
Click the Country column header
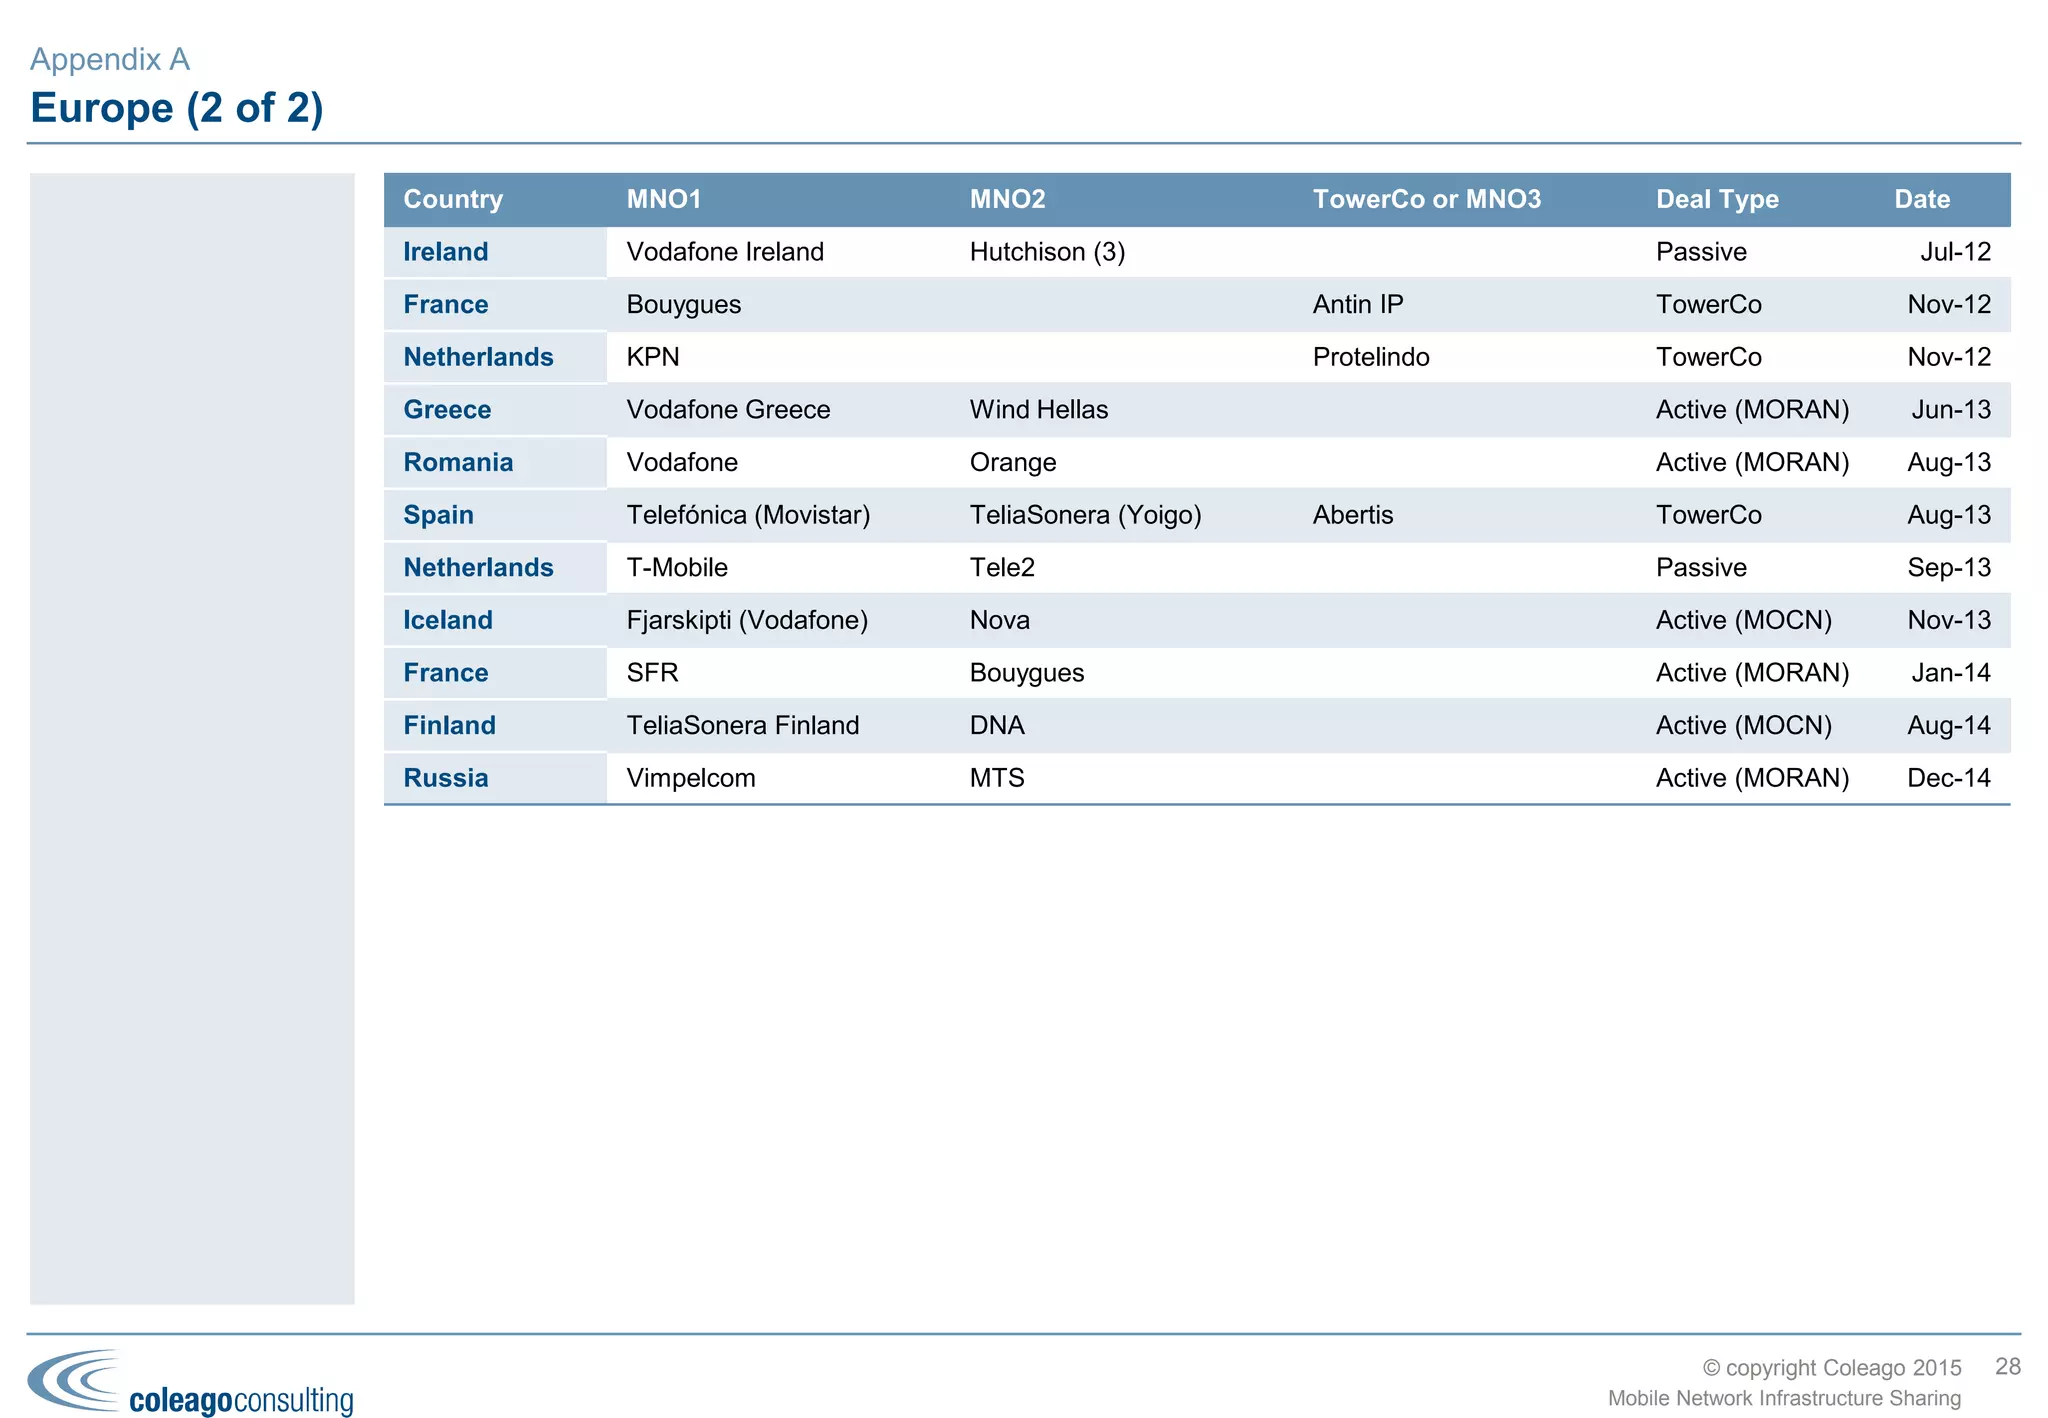(x=452, y=199)
